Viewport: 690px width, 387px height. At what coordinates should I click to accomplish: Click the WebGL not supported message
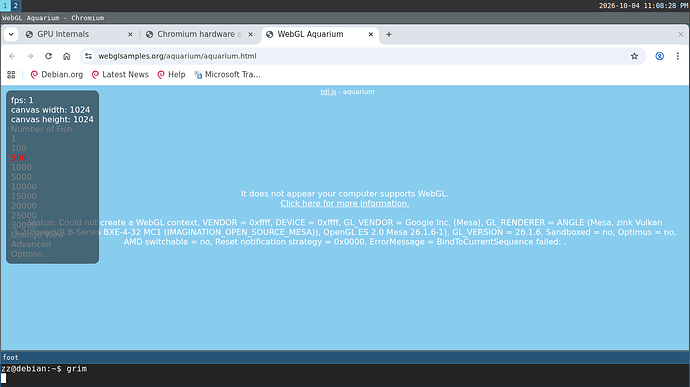pos(345,194)
